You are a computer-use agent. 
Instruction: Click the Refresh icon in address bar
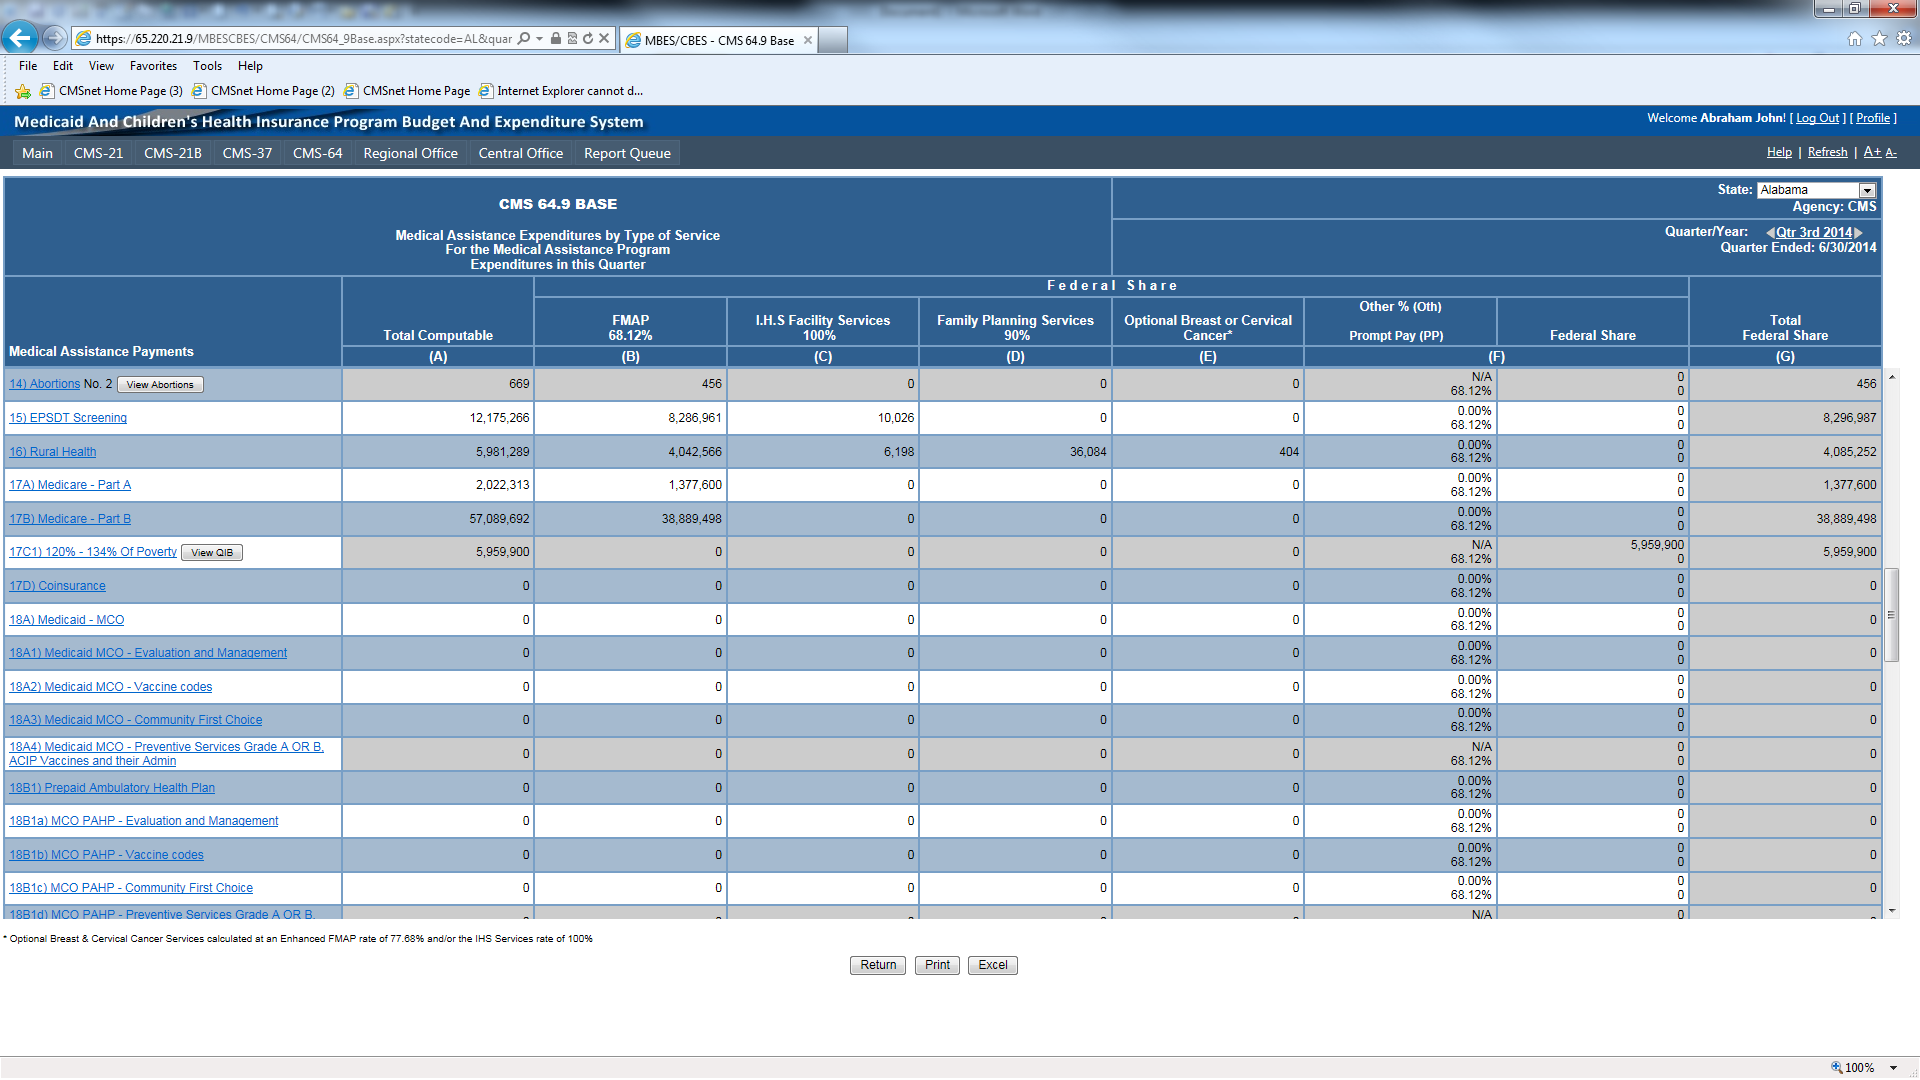pos(588,39)
